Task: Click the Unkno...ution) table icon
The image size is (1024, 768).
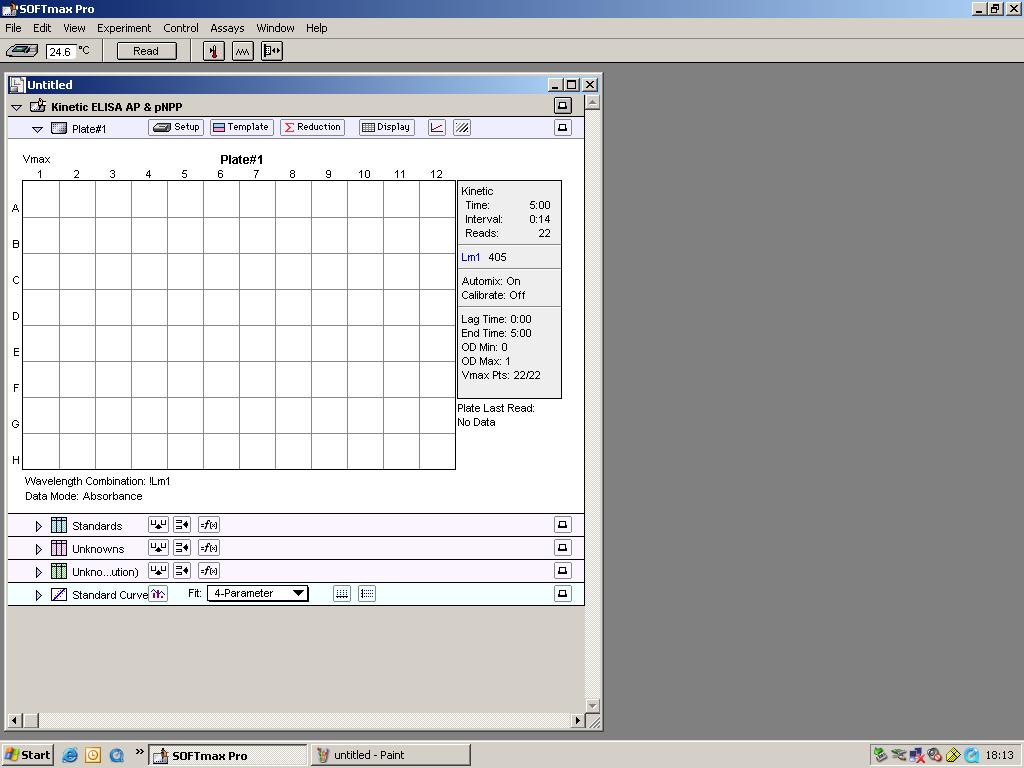Action: [59, 571]
